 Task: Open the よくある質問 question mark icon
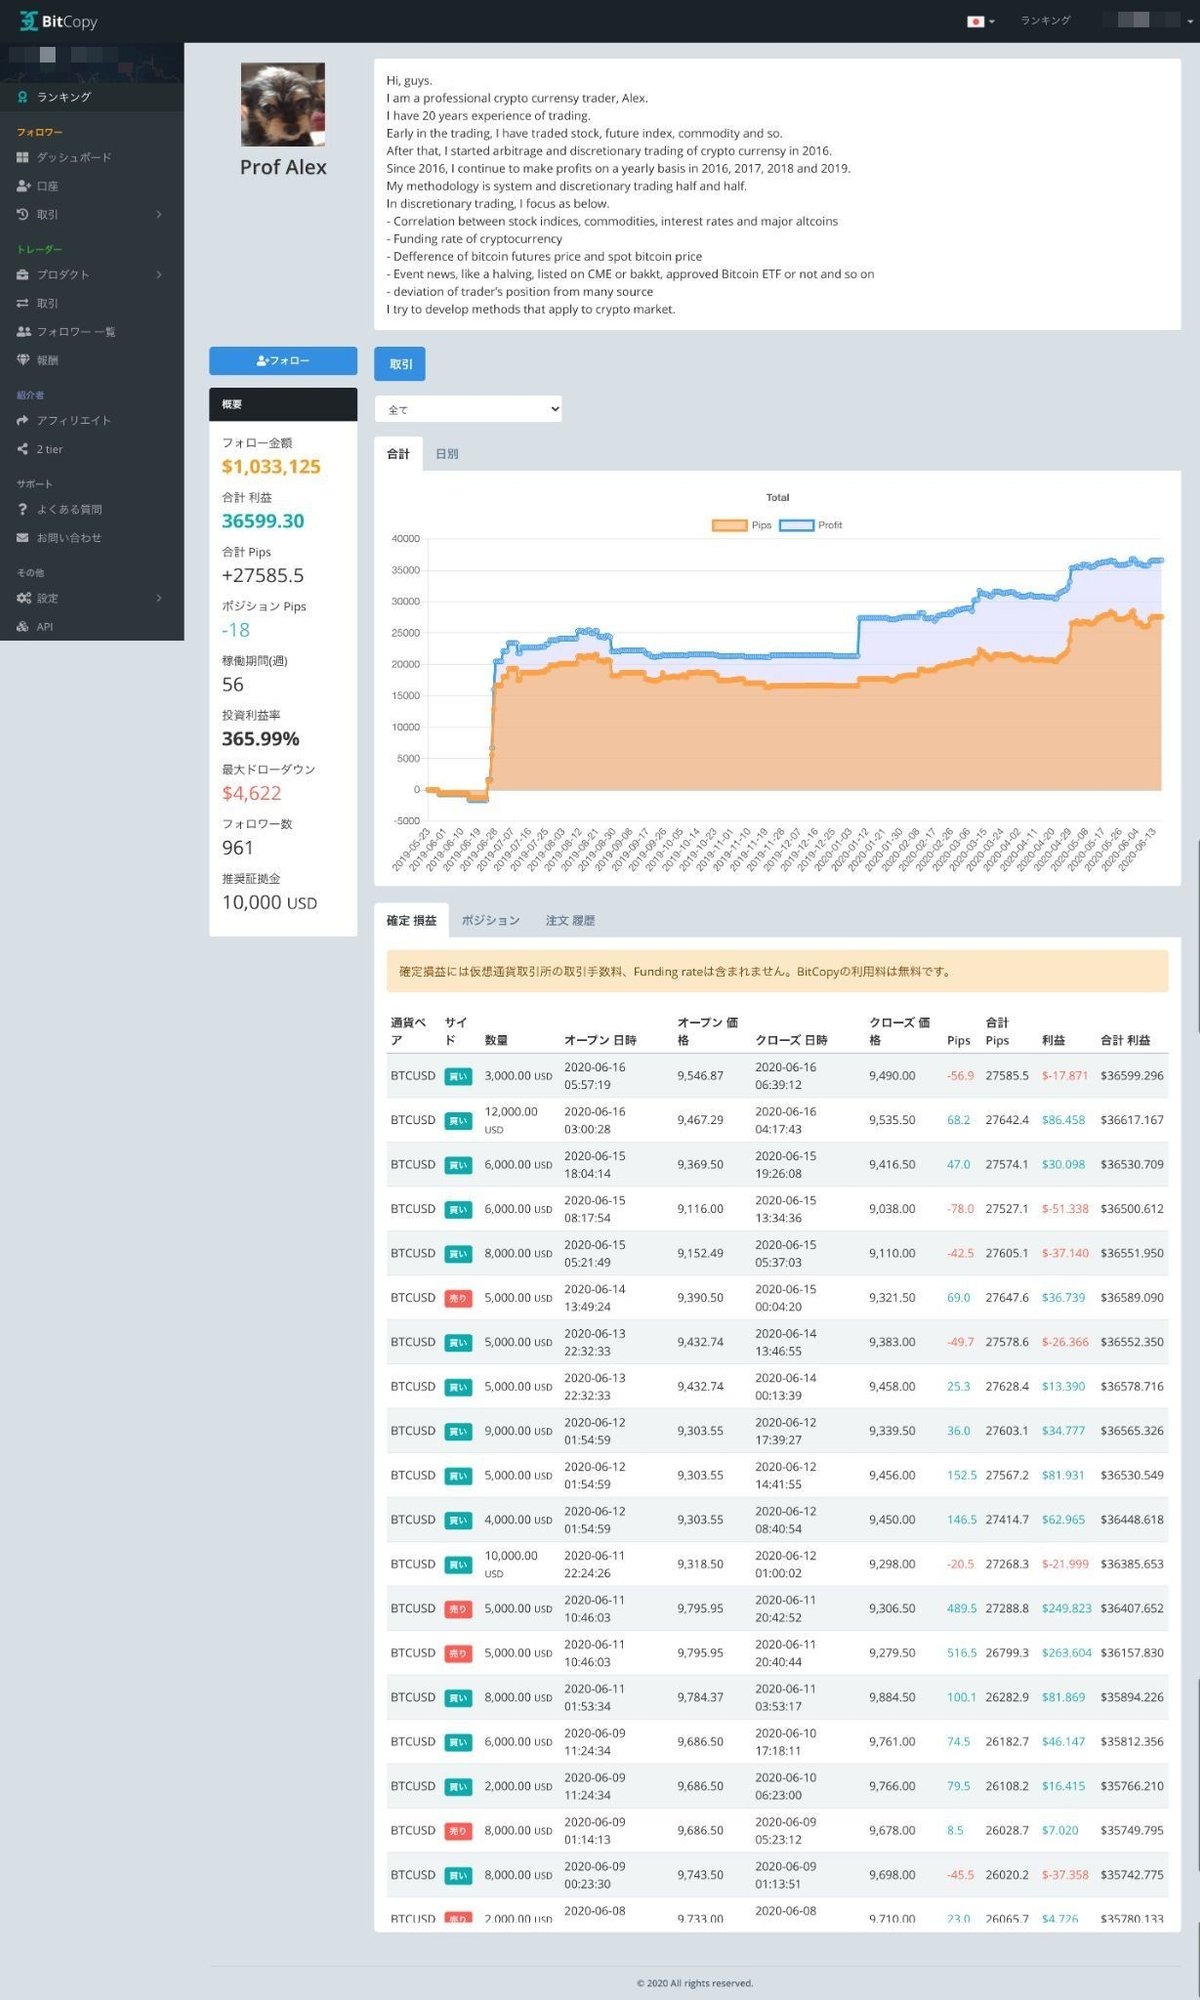click(23, 509)
